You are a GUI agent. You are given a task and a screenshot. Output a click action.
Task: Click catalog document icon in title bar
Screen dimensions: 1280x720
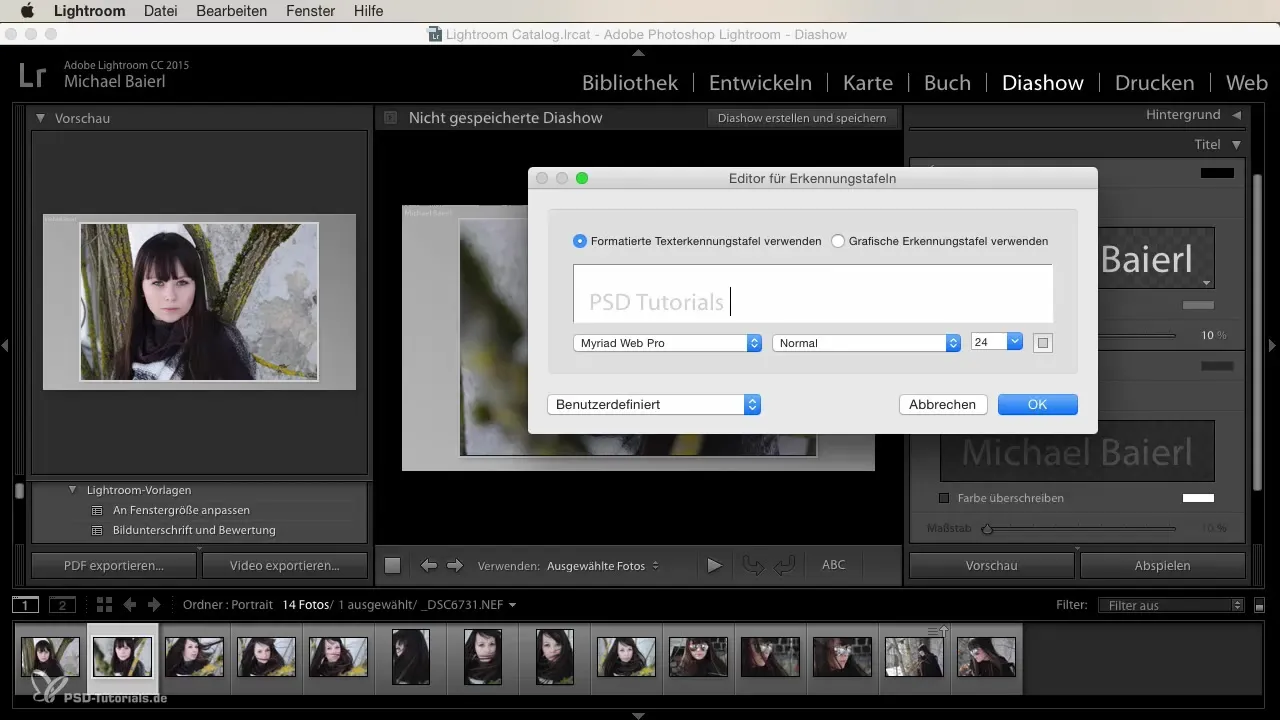pos(435,34)
